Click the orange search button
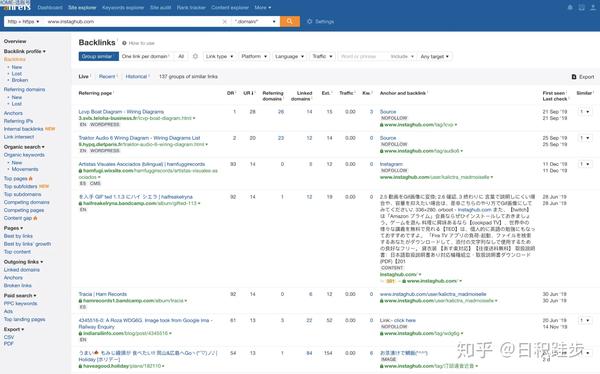 pyautogui.click(x=290, y=21)
